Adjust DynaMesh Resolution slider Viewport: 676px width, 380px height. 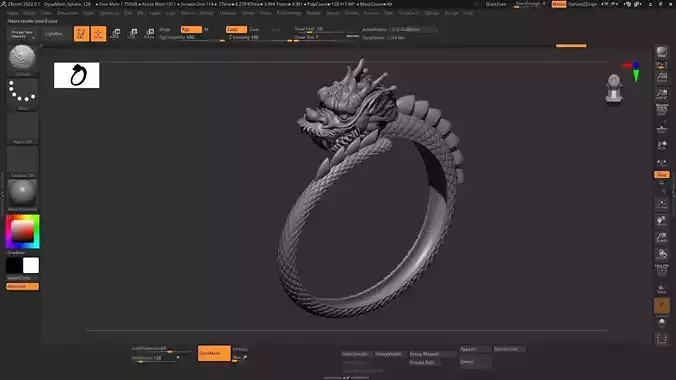(155, 358)
